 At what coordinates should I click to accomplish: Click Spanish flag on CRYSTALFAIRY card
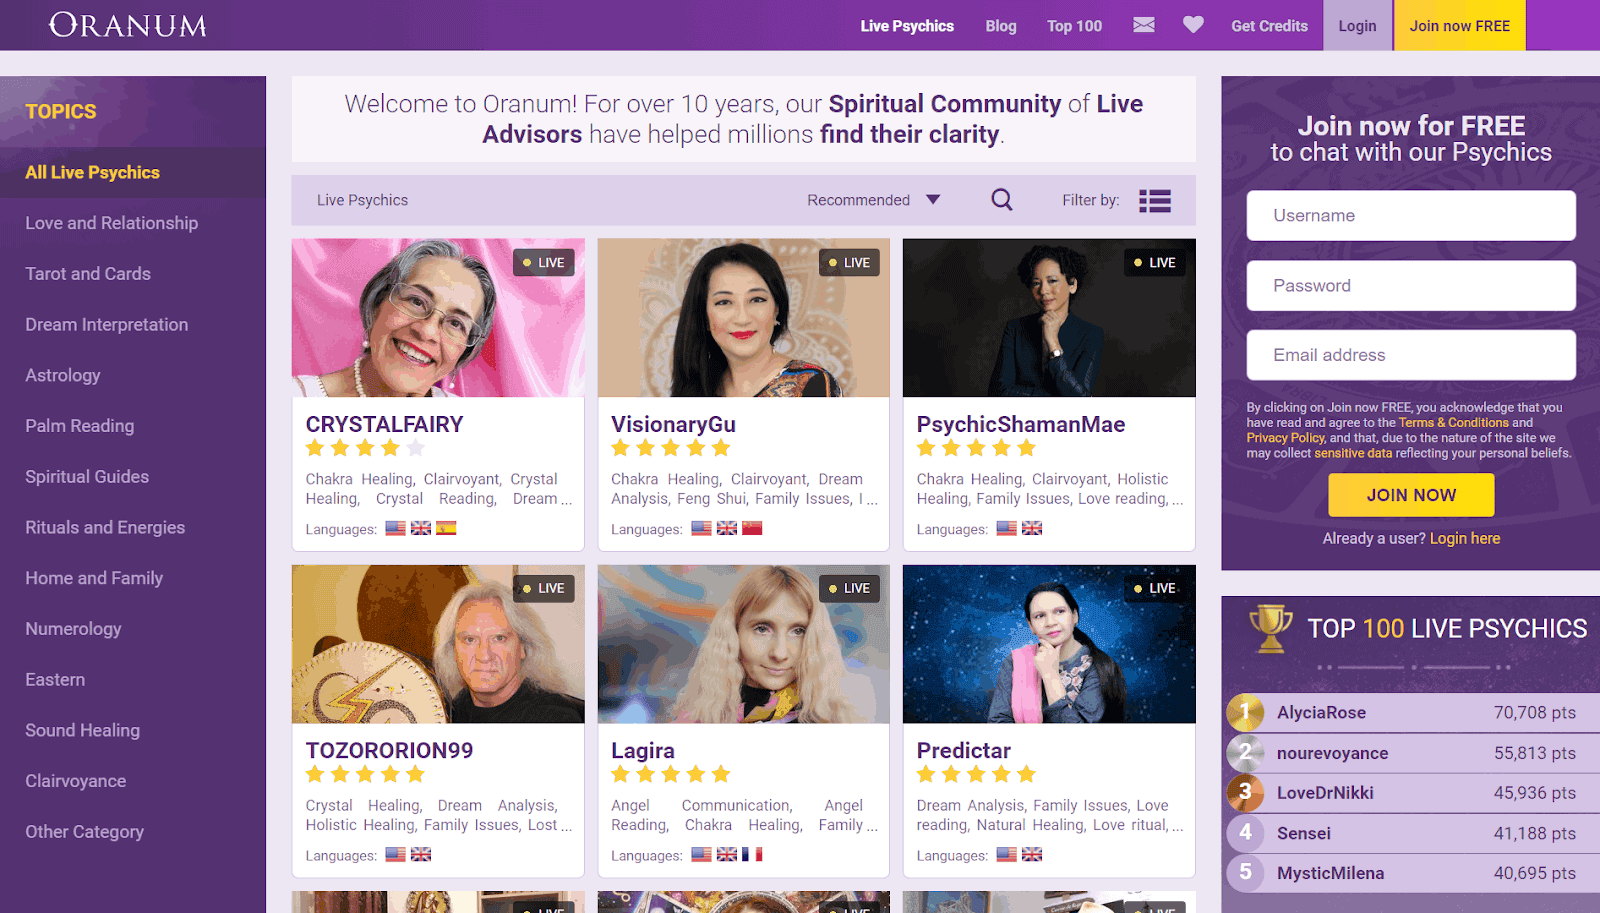(x=446, y=528)
